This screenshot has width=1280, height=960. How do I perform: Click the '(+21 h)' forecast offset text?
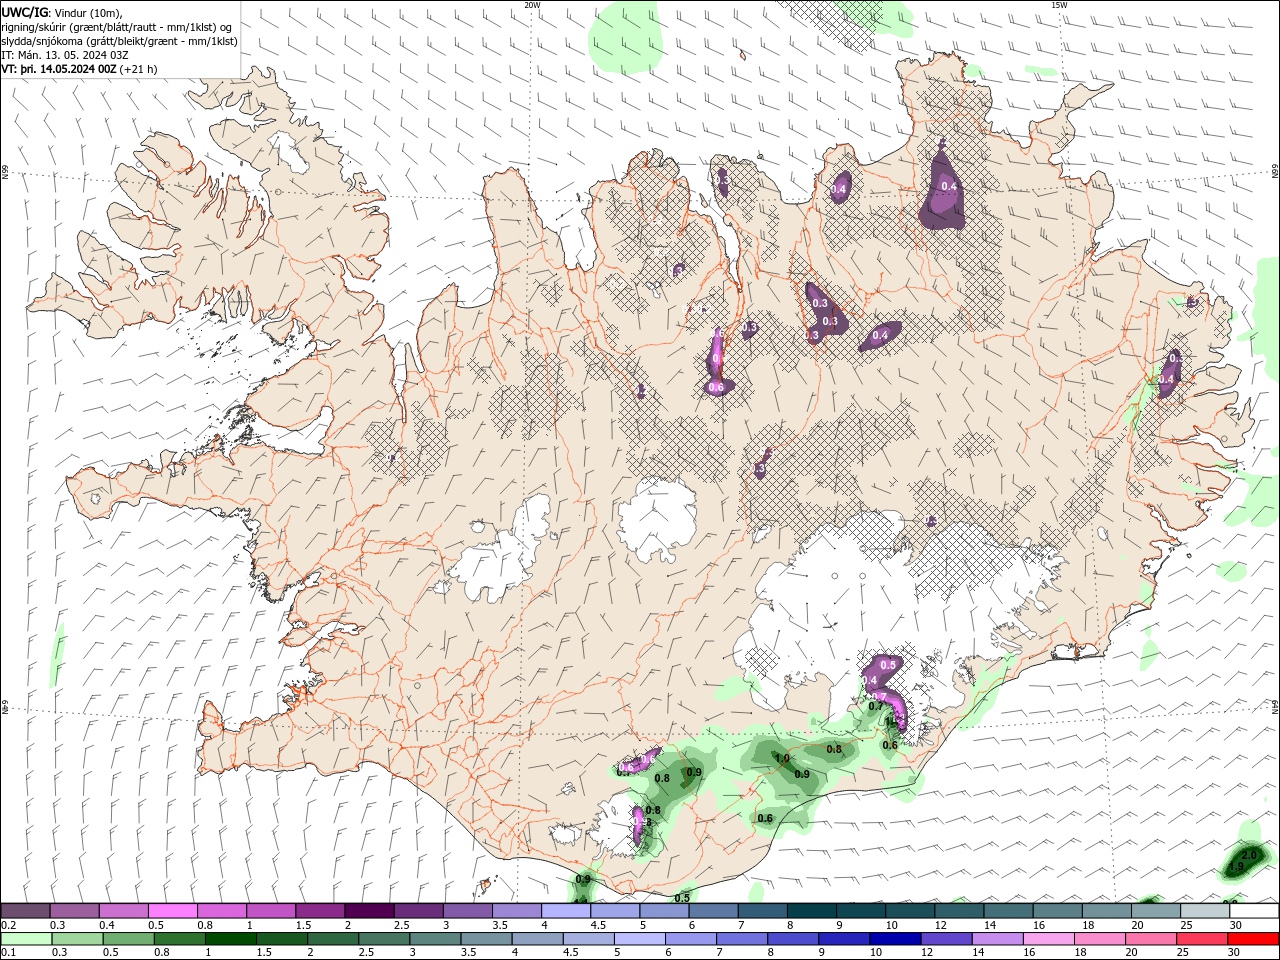click(x=138, y=69)
